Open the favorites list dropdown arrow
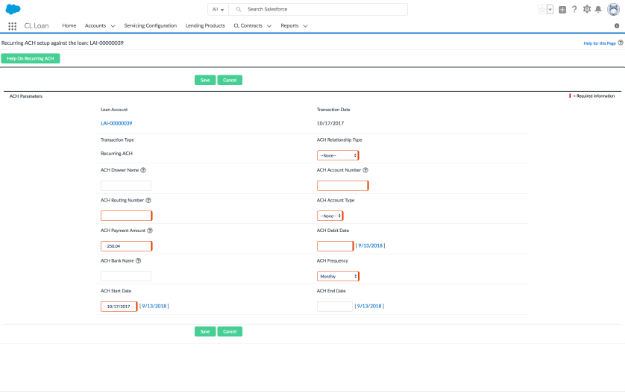 pyautogui.click(x=550, y=10)
